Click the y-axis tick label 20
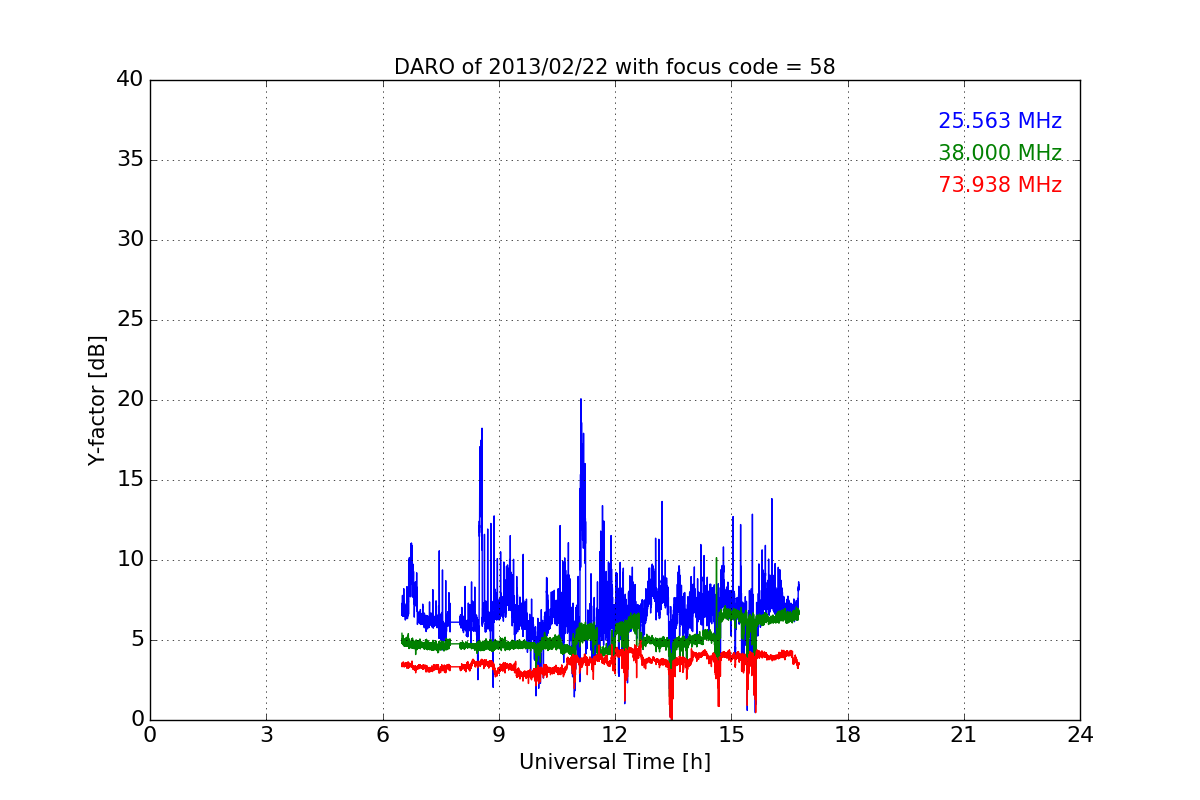 130,400
